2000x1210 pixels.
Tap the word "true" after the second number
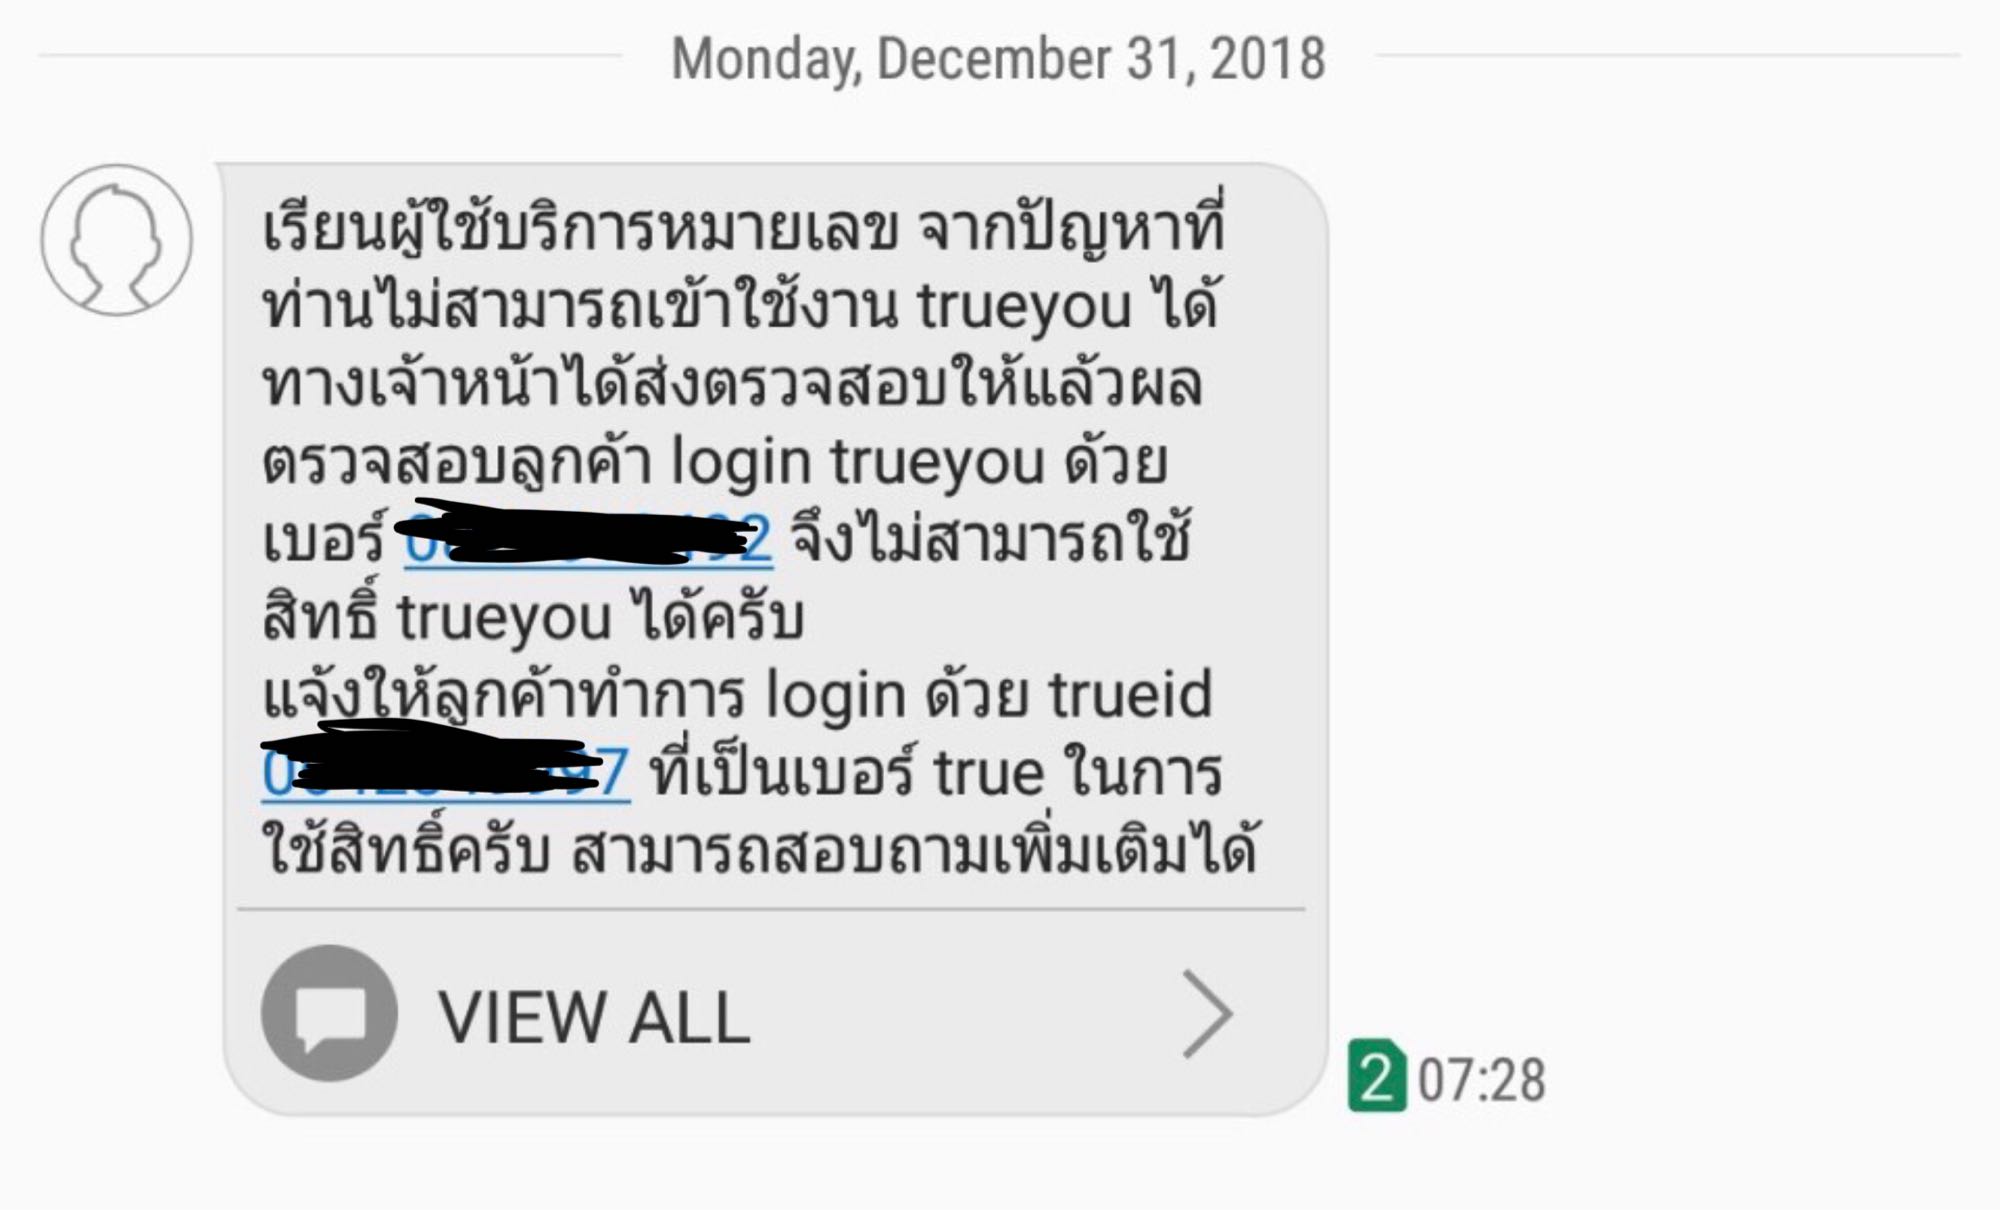tap(988, 773)
